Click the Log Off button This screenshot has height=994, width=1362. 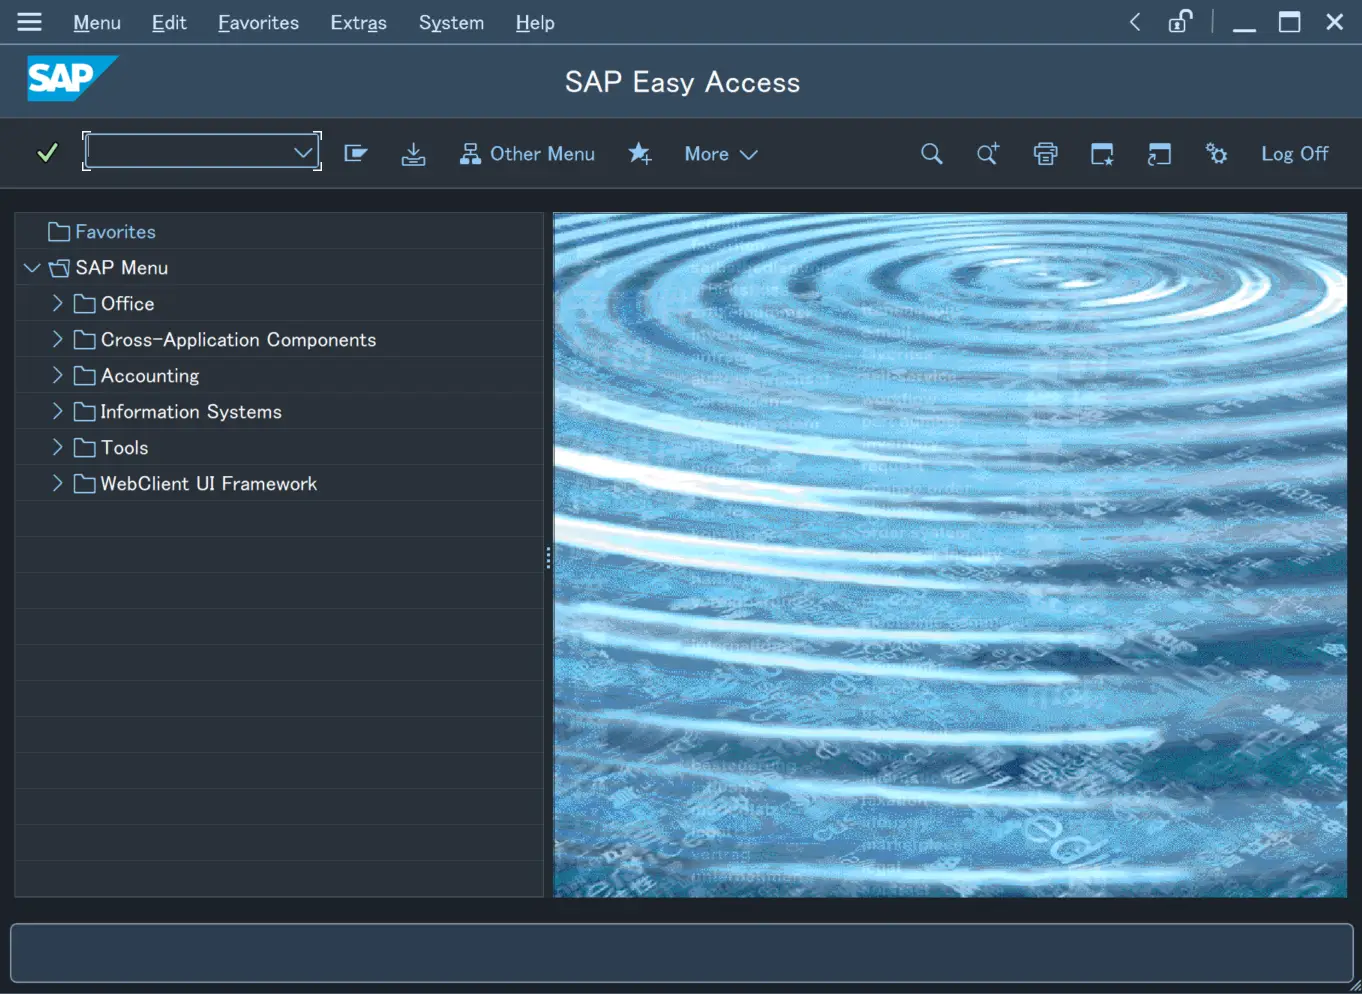[1294, 153]
